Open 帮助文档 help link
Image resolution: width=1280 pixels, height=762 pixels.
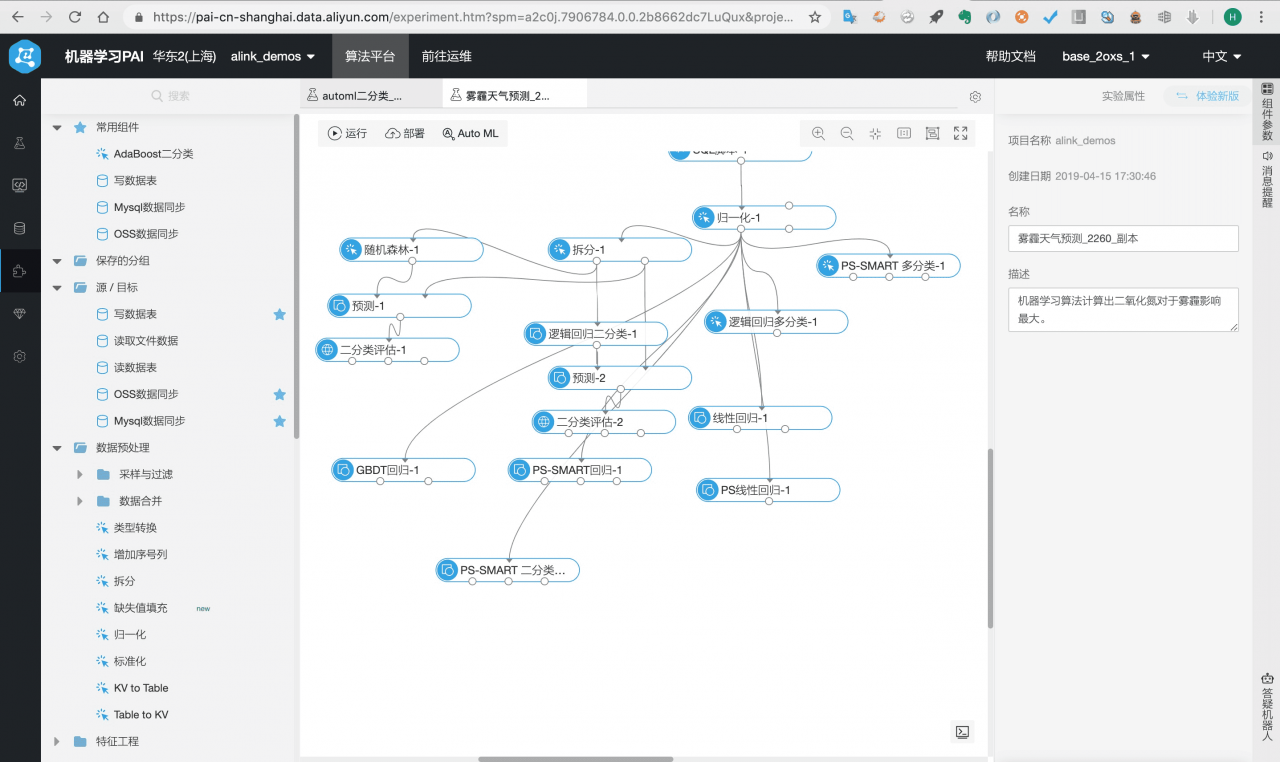click(x=1011, y=57)
